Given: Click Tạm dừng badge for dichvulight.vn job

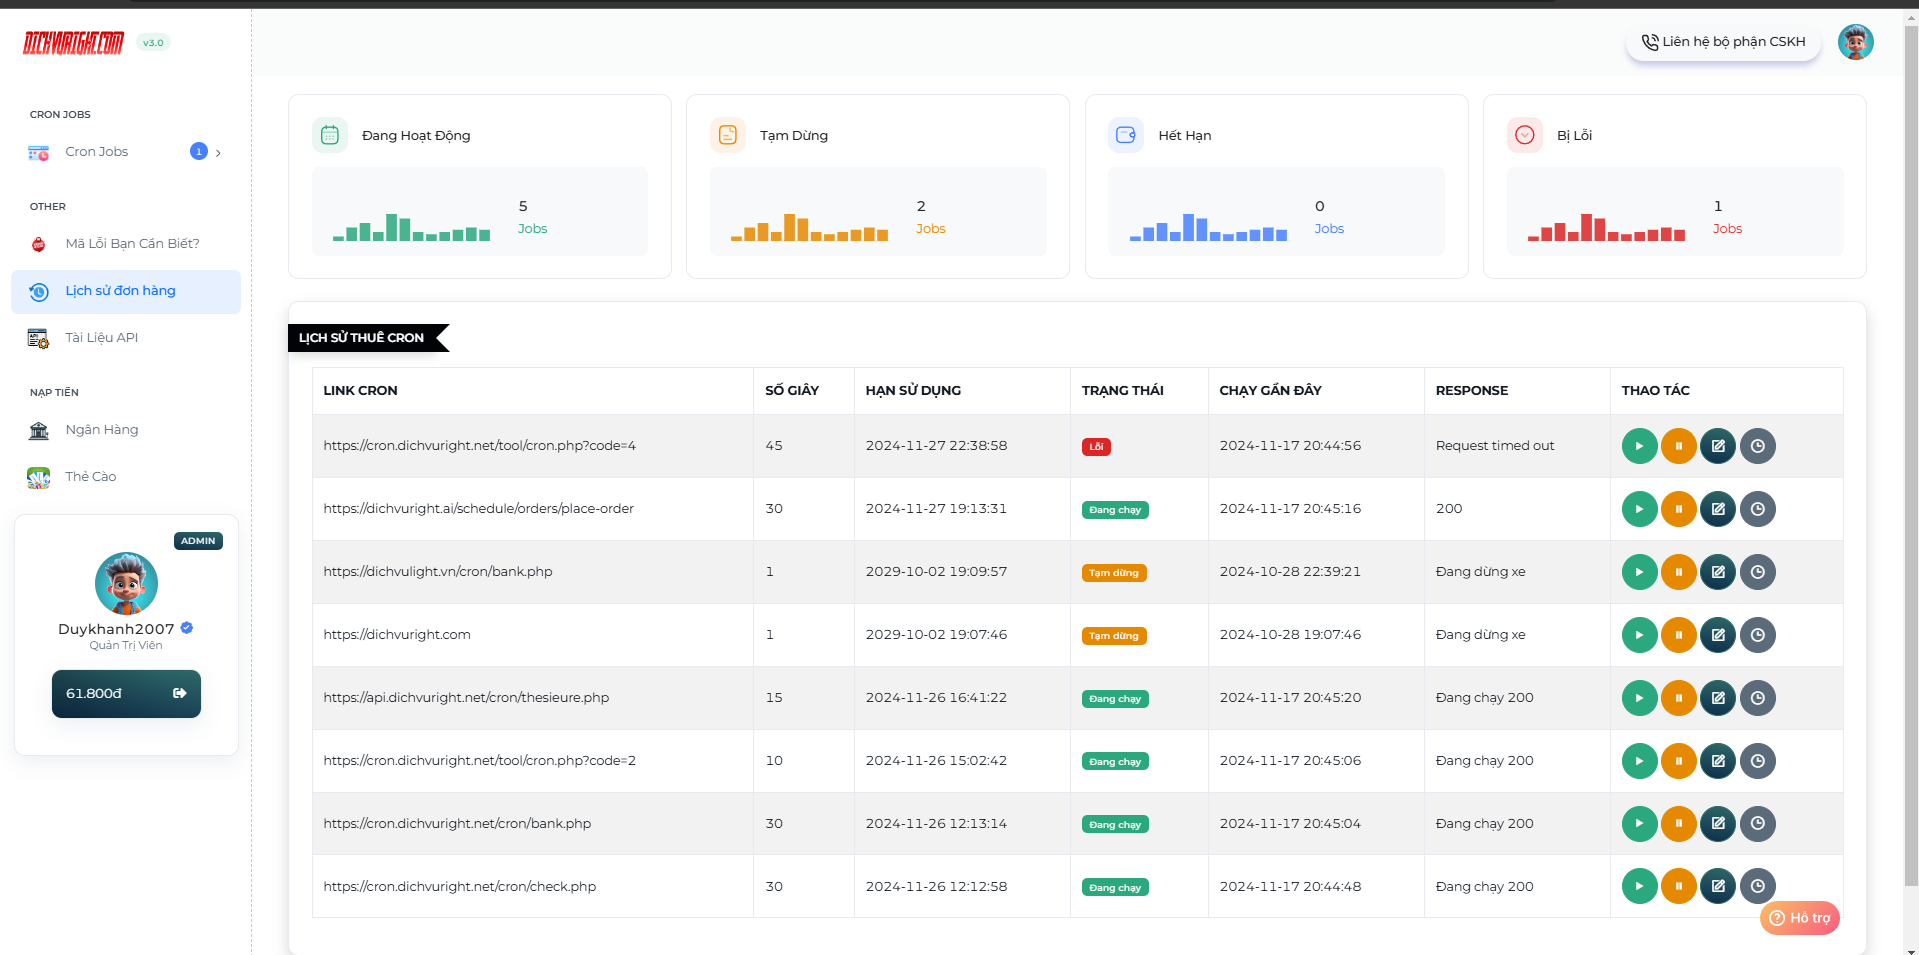Looking at the screenshot, I should [1114, 573].
